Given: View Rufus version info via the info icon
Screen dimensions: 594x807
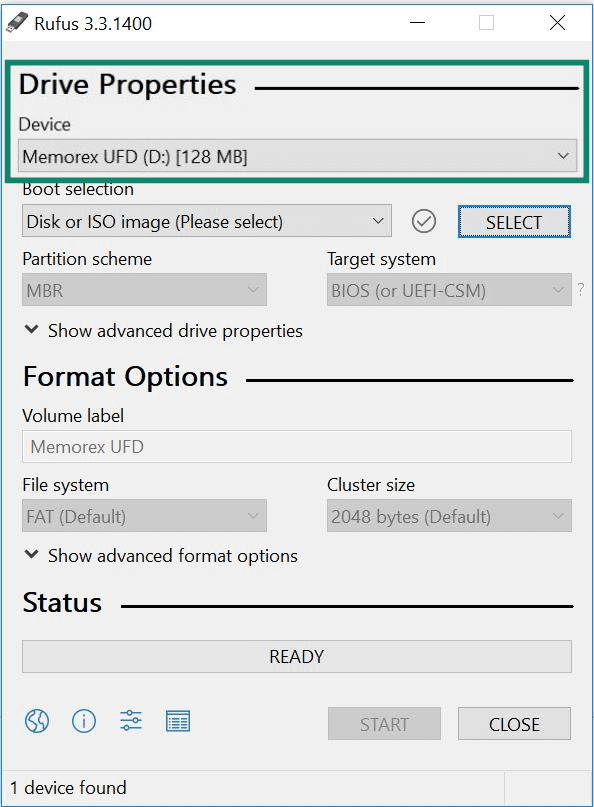Looking at the screenshot, I should point(83,721).
